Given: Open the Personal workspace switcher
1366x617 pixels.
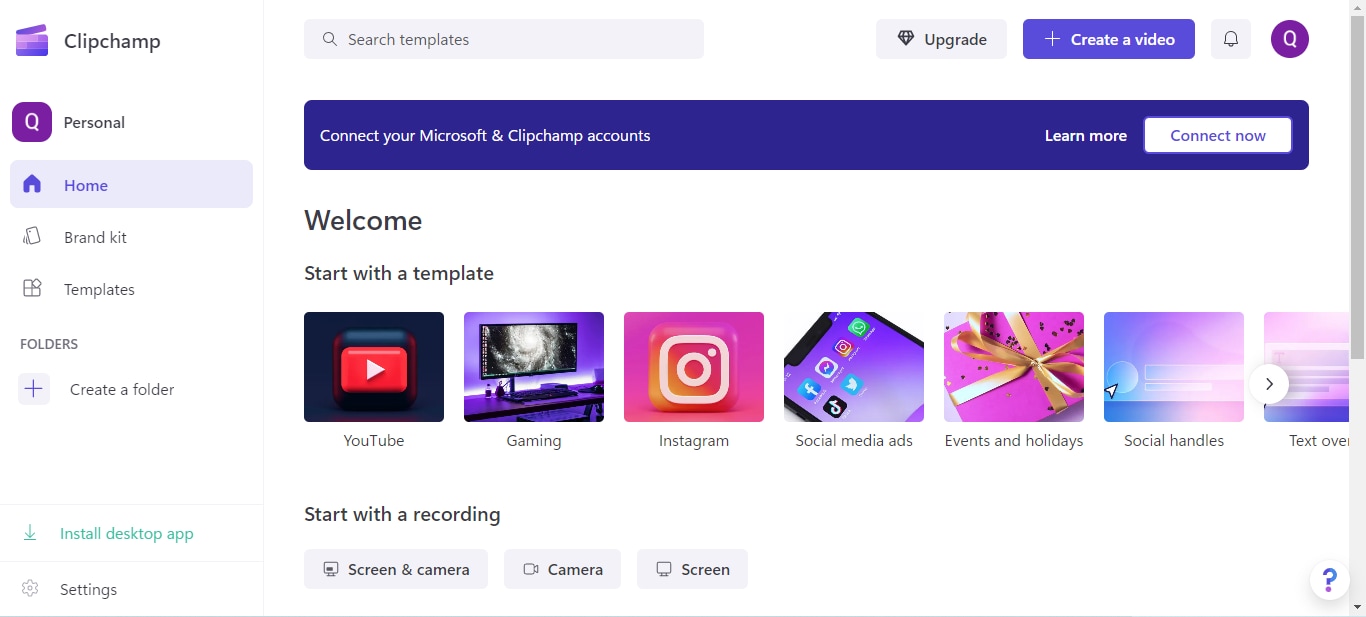Looking at the screenshot, I should 94,122.
